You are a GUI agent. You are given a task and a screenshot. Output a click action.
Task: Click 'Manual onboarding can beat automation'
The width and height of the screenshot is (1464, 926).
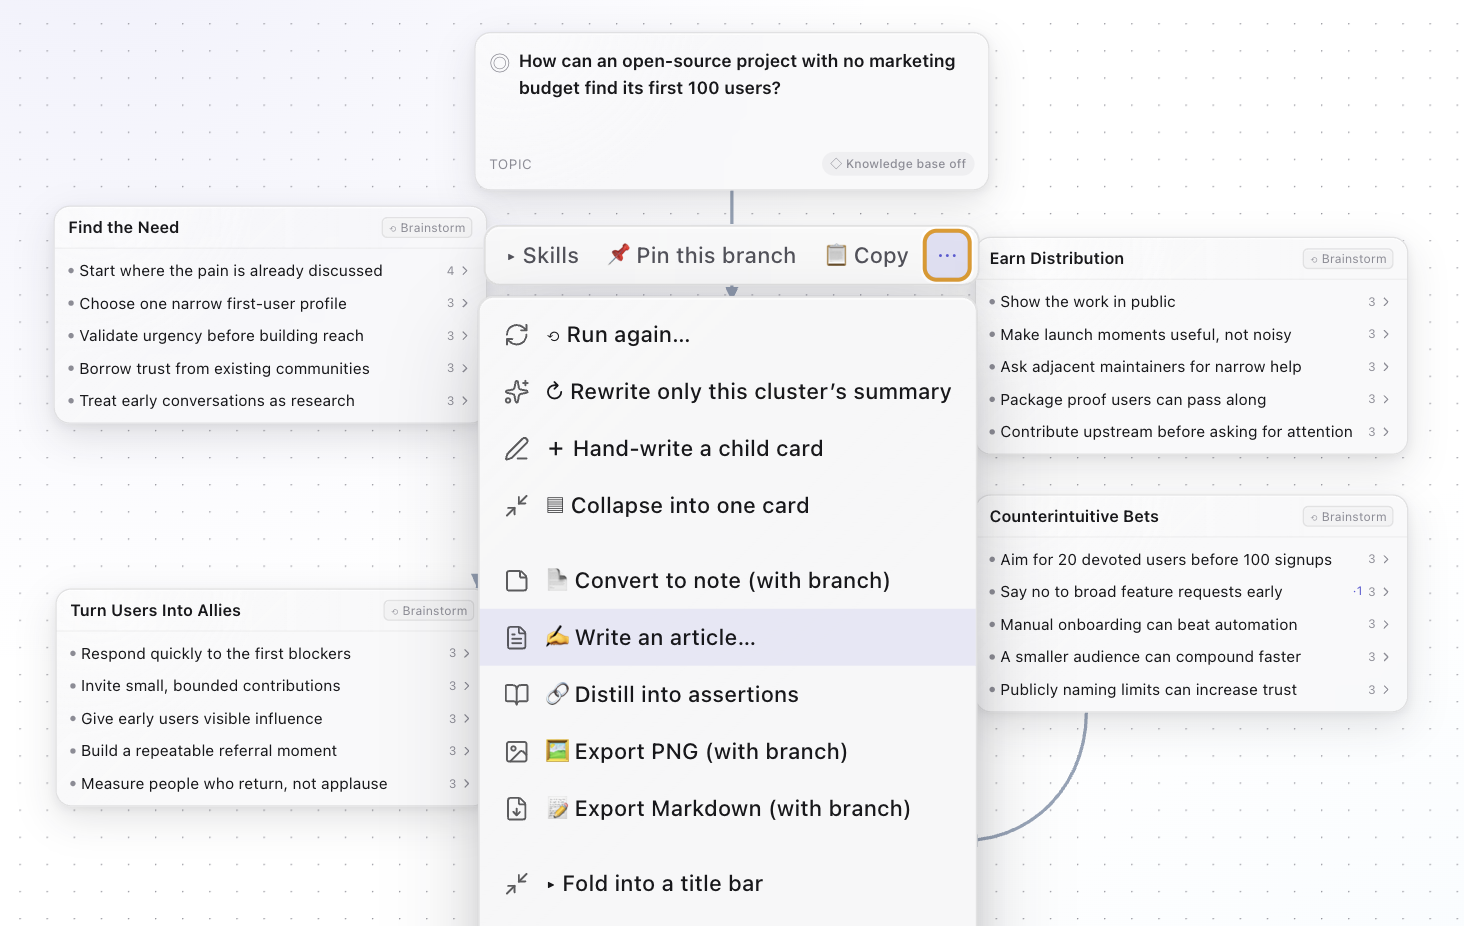coord(1149,625)
